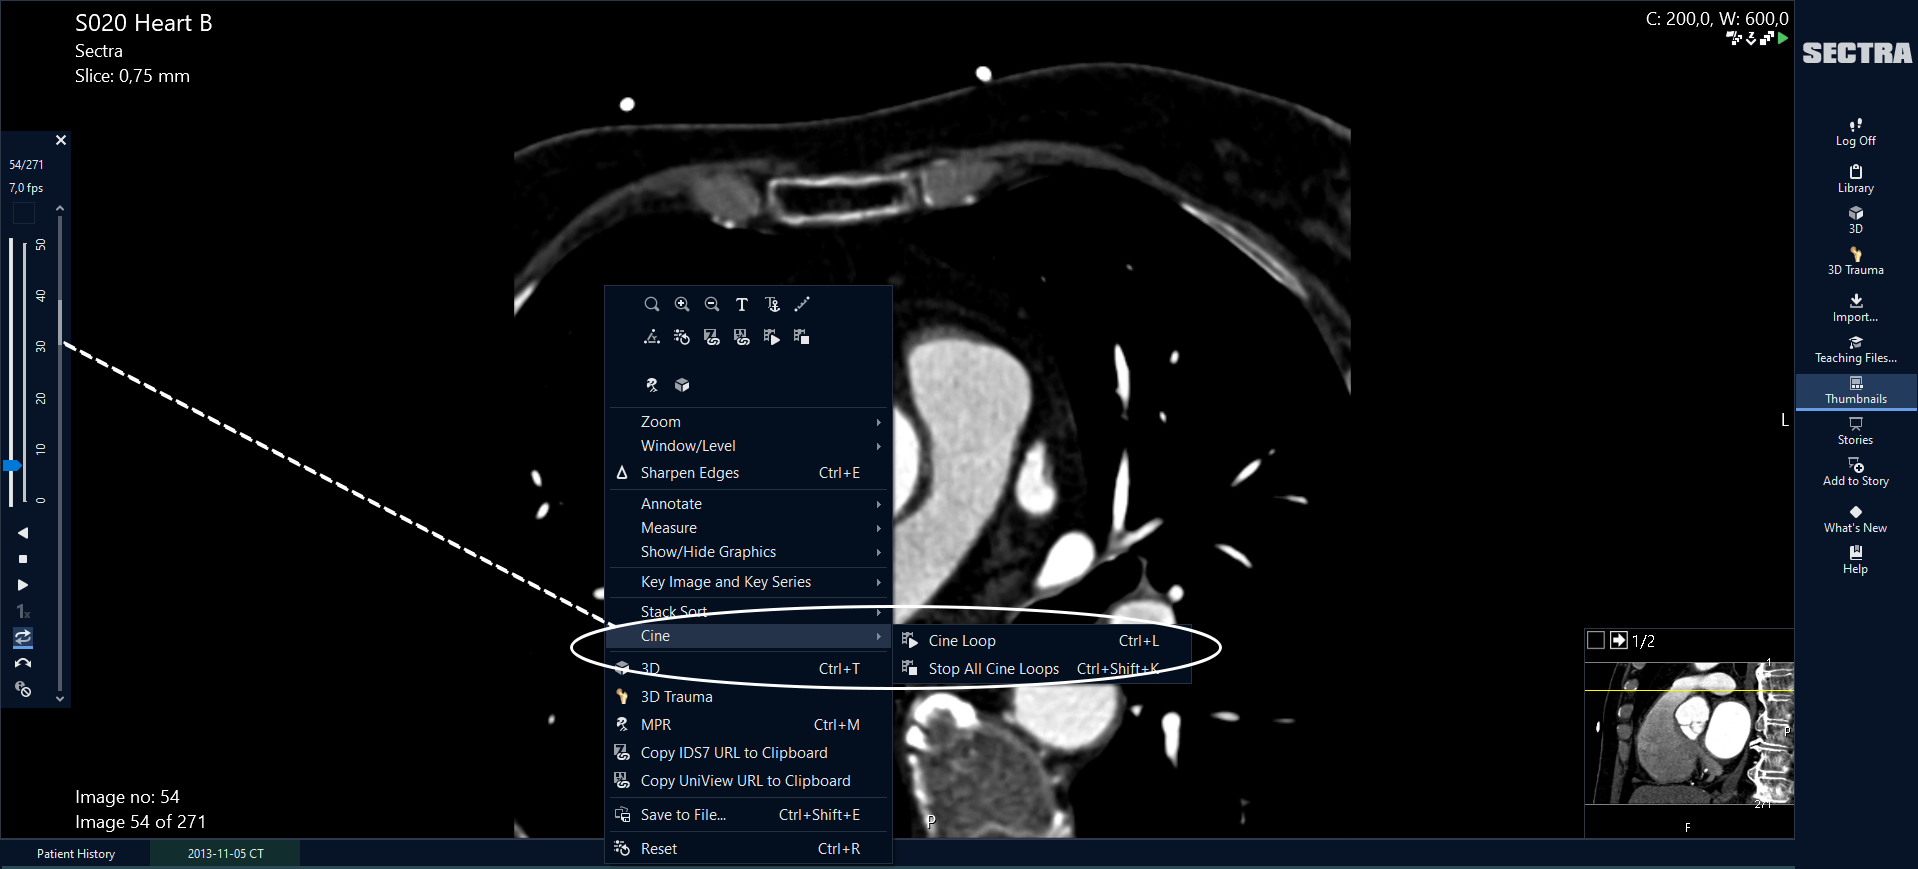The image size is (1918, 869).
Task: Click the start cine loop filmstrip icon
Action: point(772,337)
